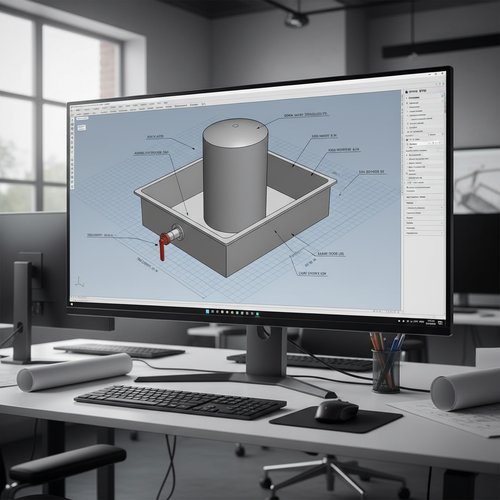Select the viewport tab above the left toolbar
This screenshot has height=500, width=500.
82,118
